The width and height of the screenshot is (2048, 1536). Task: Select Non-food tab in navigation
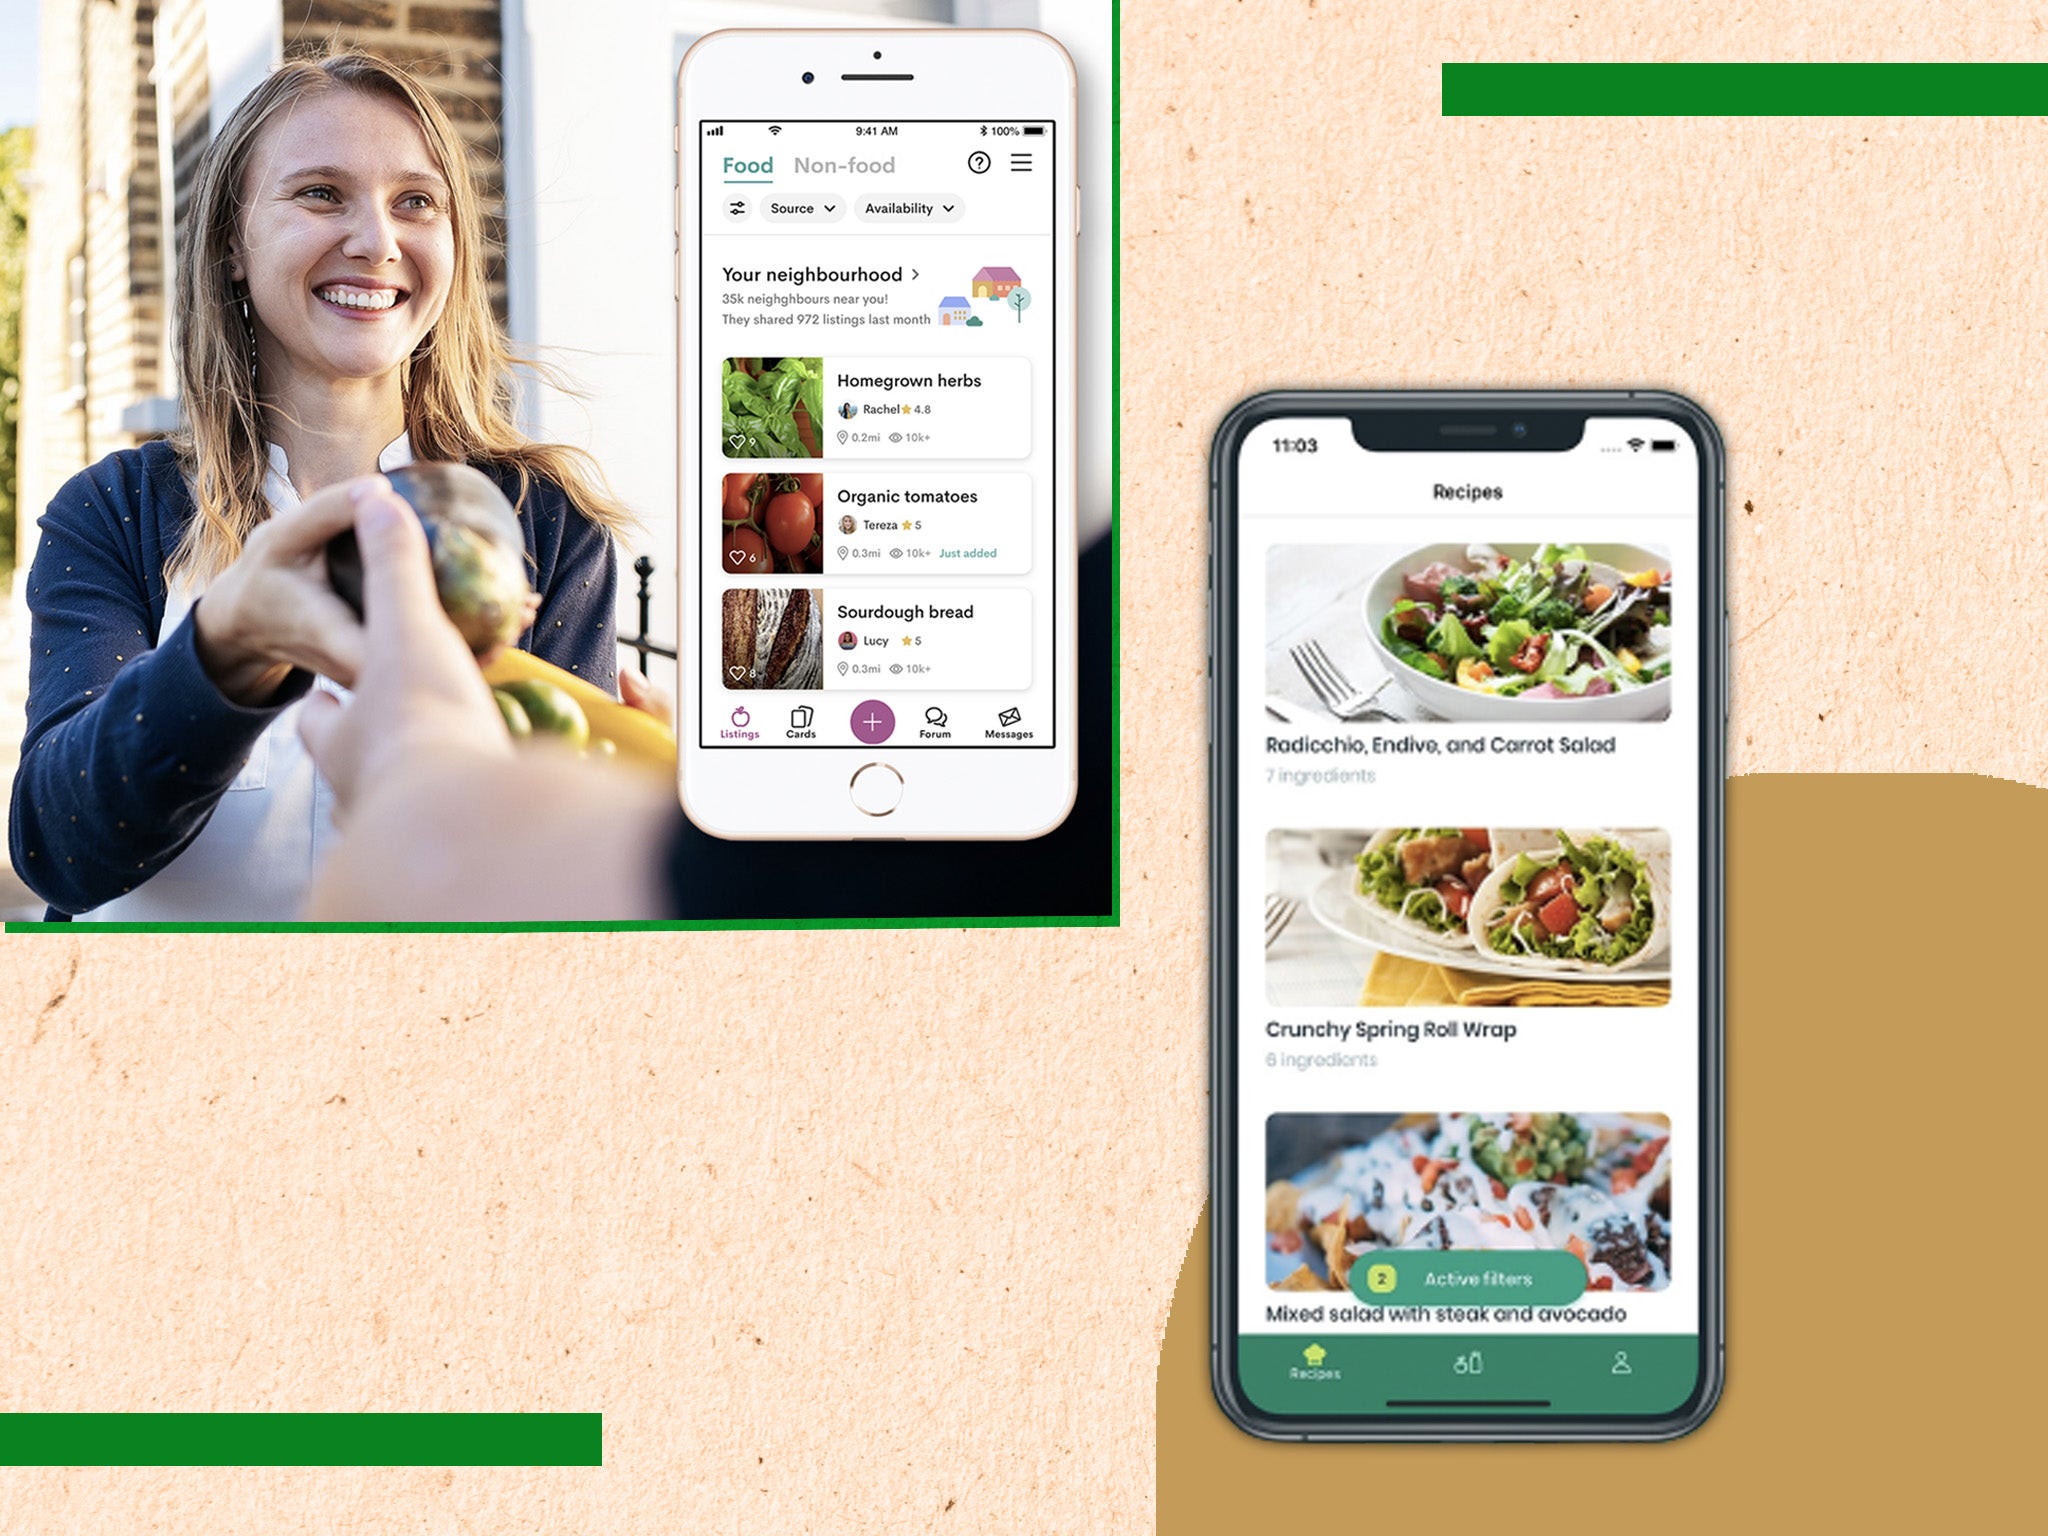(x=845, y=166)
